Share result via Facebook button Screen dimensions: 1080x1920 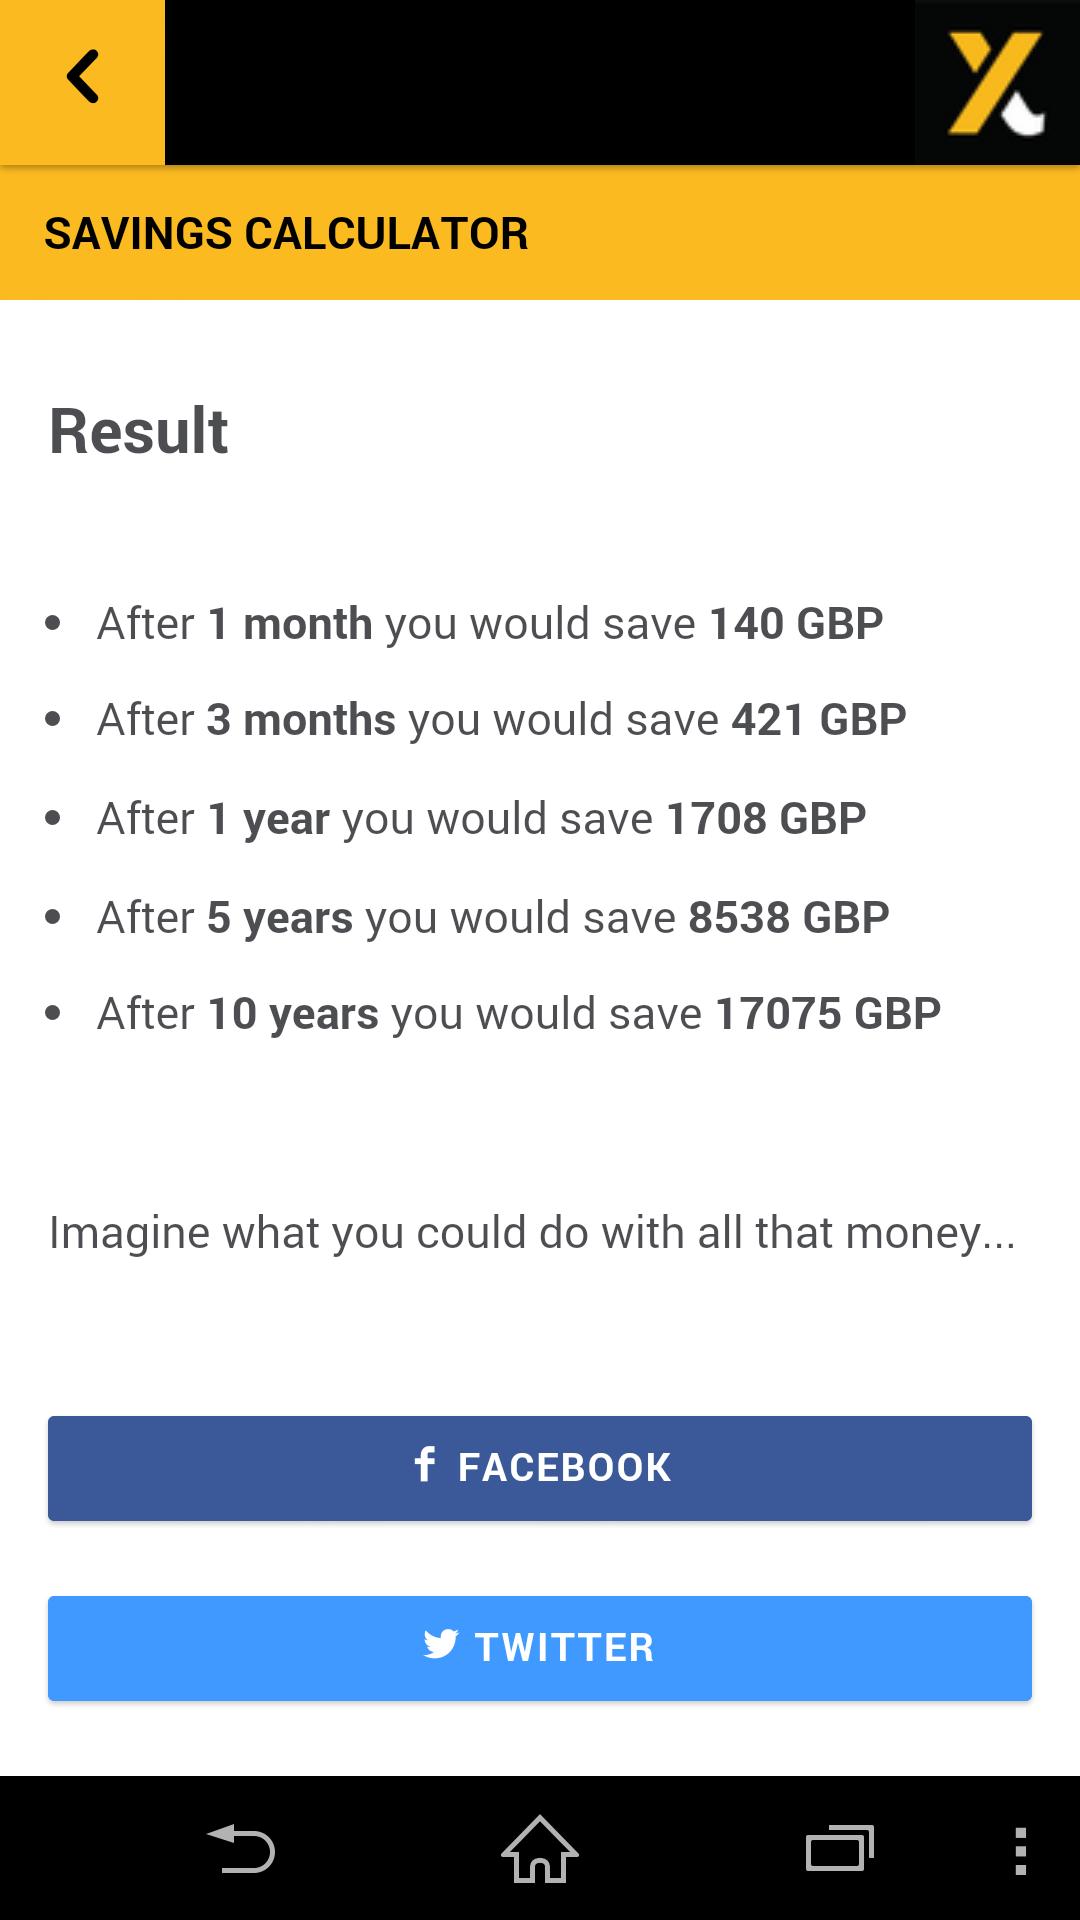[540, 1468]
